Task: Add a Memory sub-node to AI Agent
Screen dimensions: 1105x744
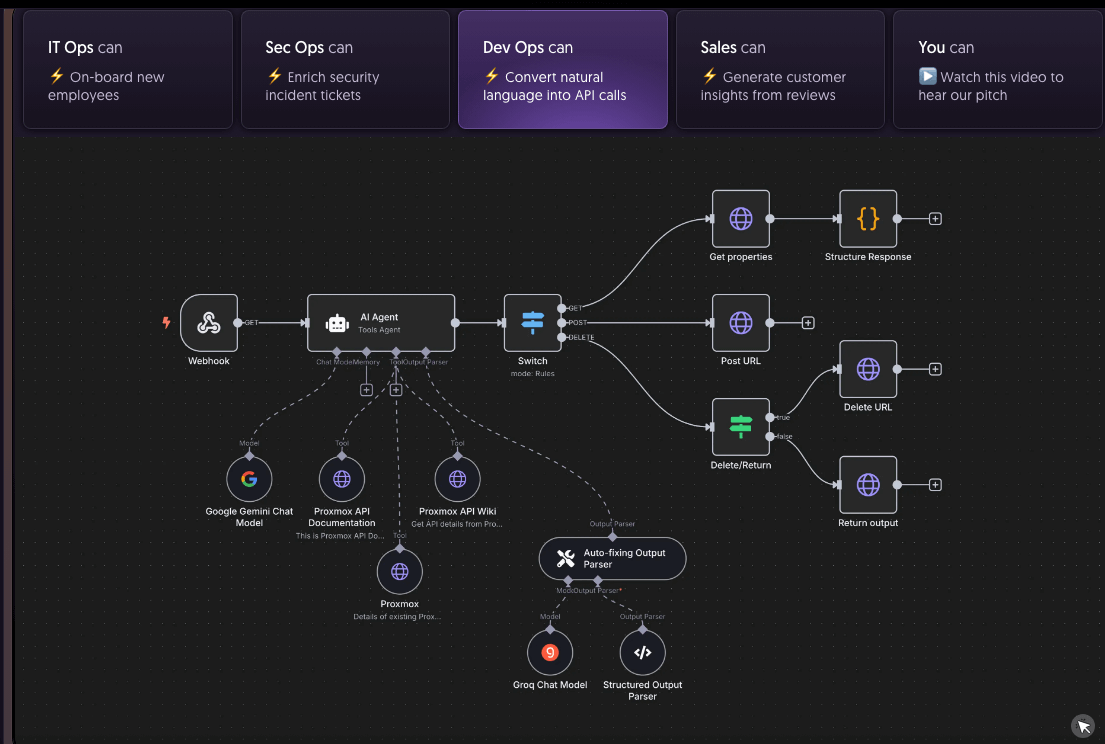Action: [x=366, y=390]
